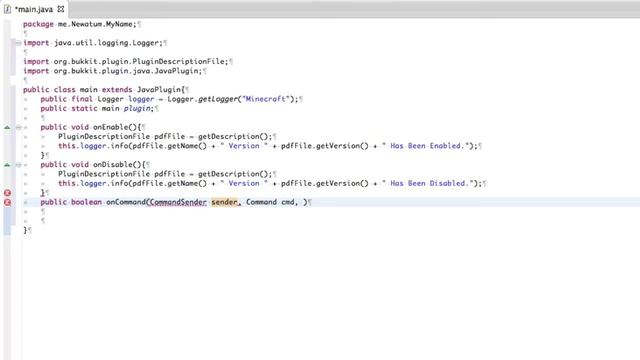640x360 pixels.
Task: Click org.bukkit.plugin.PluginDescriptionFile import text
Action: click(139, 61)
